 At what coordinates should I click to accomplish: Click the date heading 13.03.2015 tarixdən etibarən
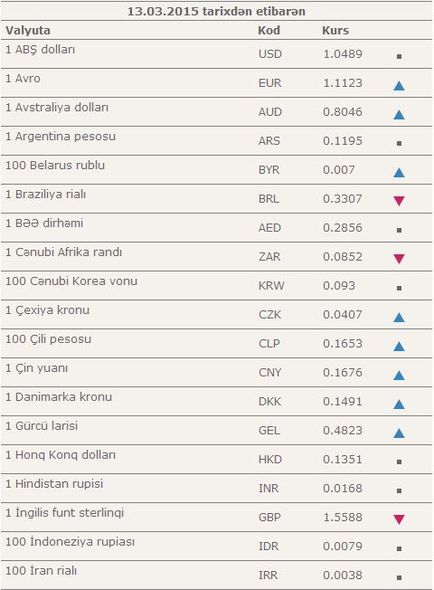tap(216, 11)
